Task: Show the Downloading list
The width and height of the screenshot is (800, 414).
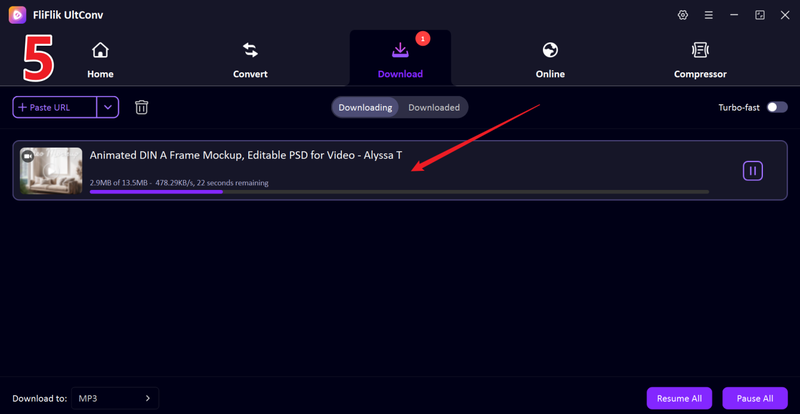Action: pyautogui.click(x=365, y=107)
